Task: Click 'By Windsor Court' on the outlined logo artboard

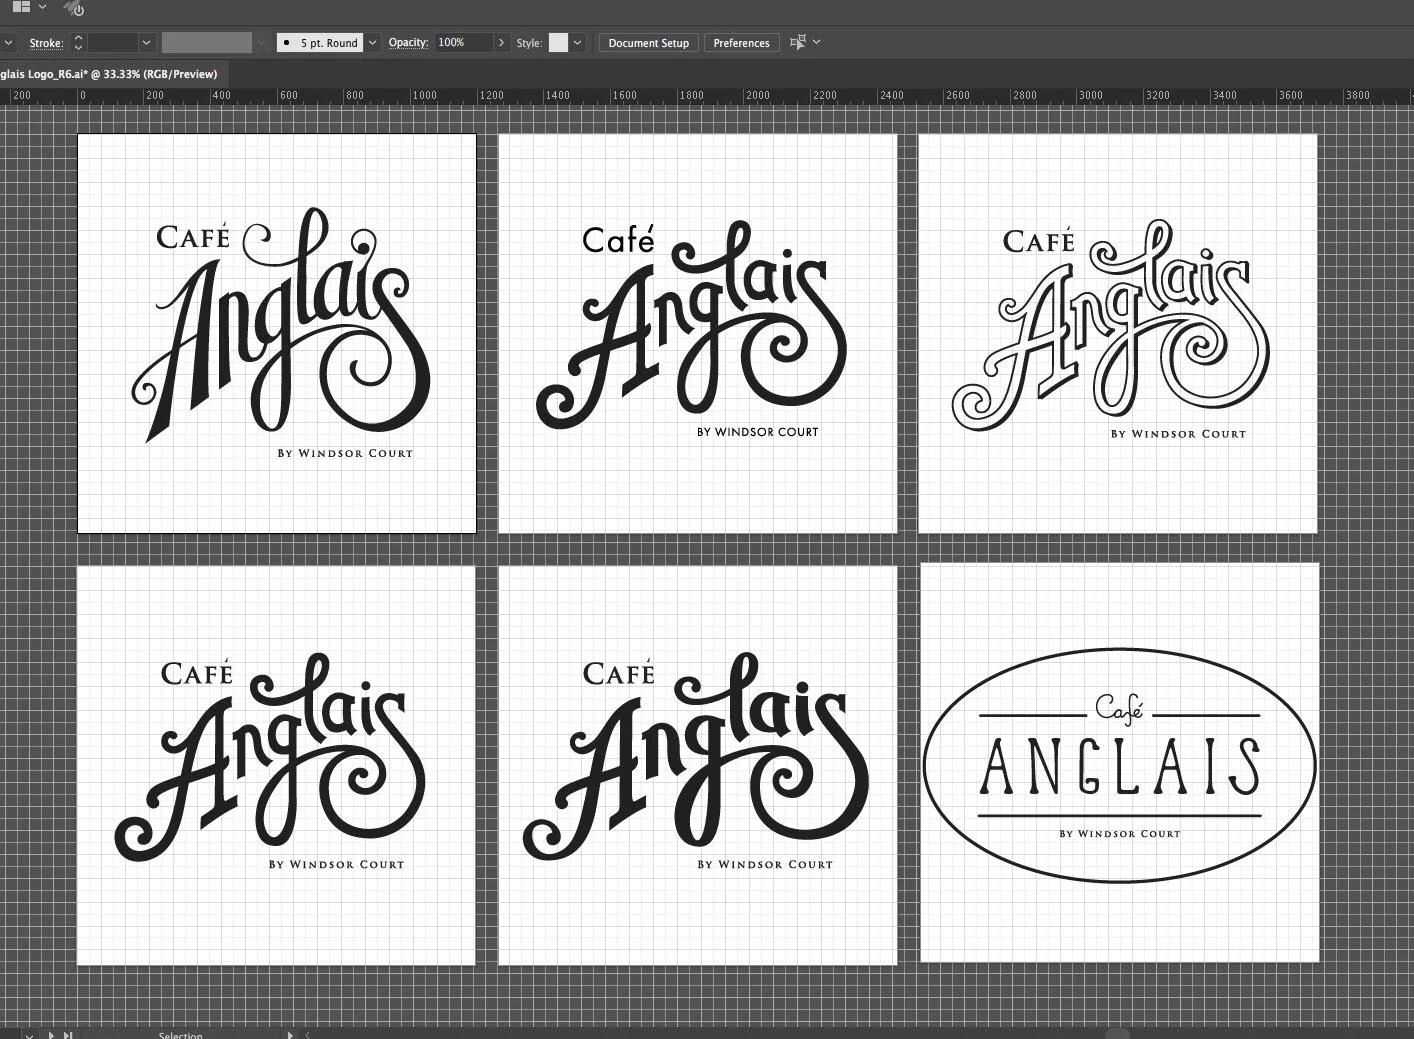Action: coord(1178,433)
